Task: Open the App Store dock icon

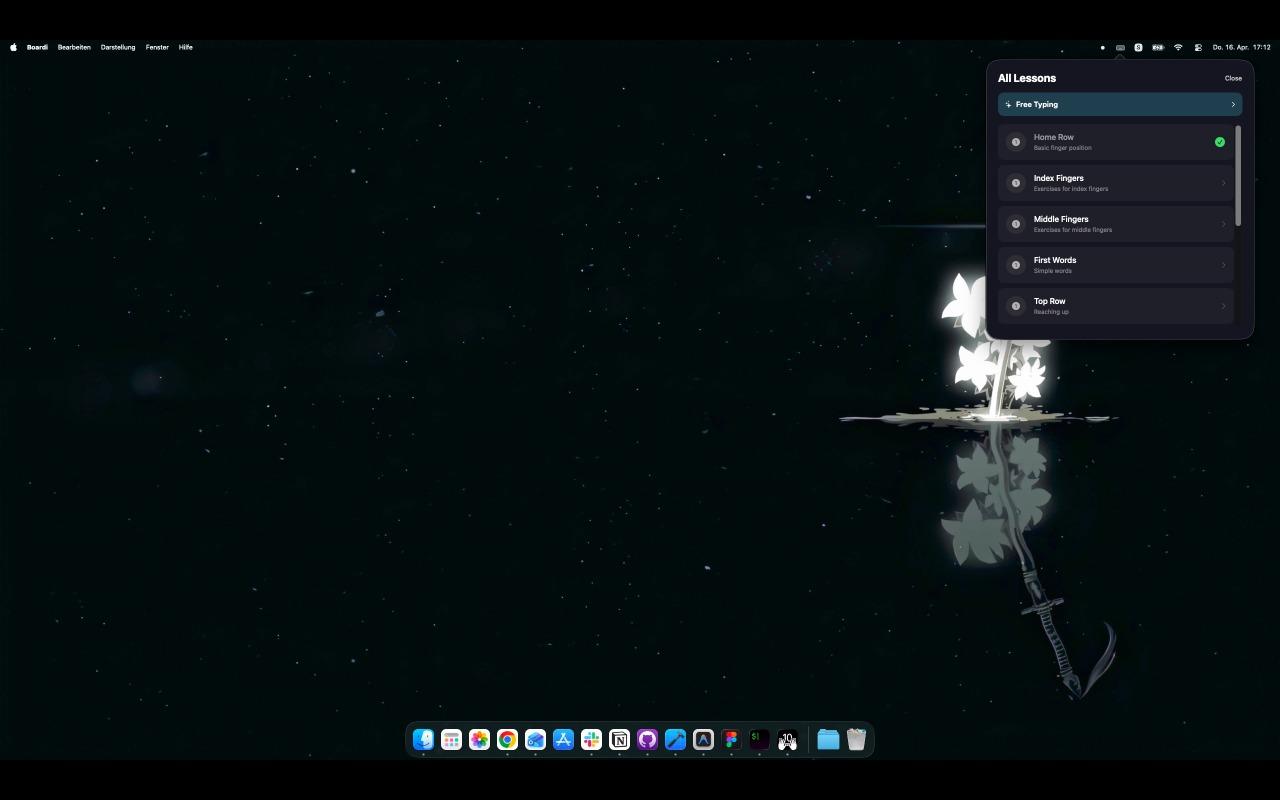Action: click(x=564, y=739)
